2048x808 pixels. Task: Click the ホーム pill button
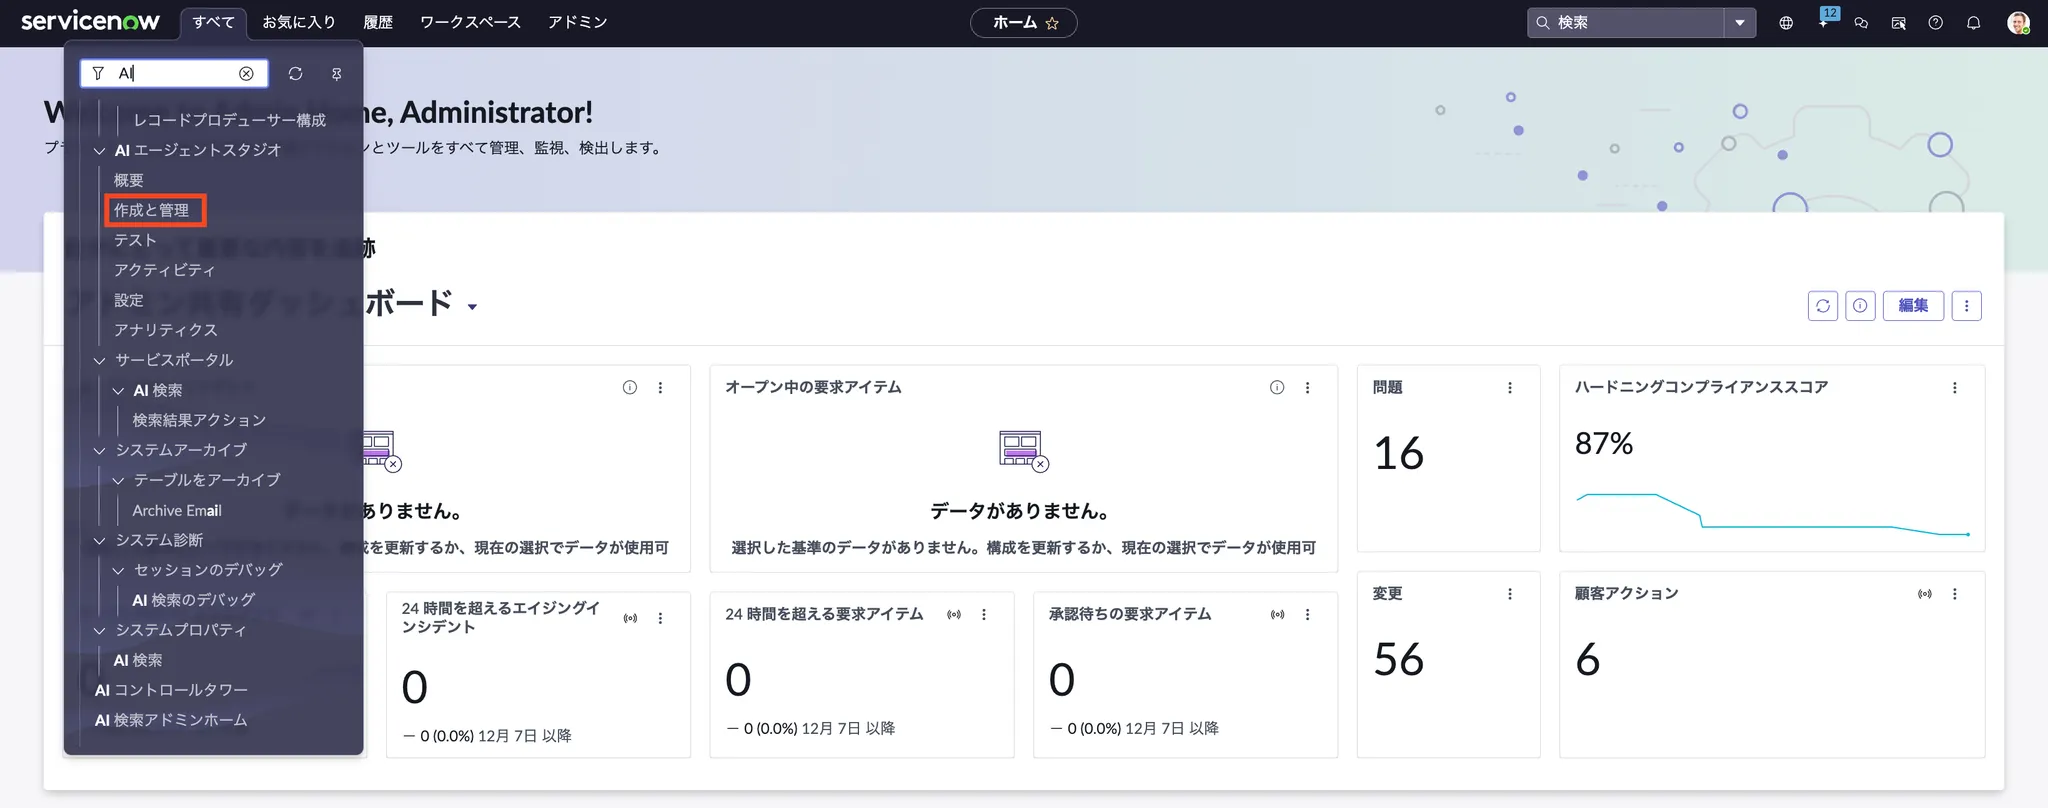pos(1023,22)
